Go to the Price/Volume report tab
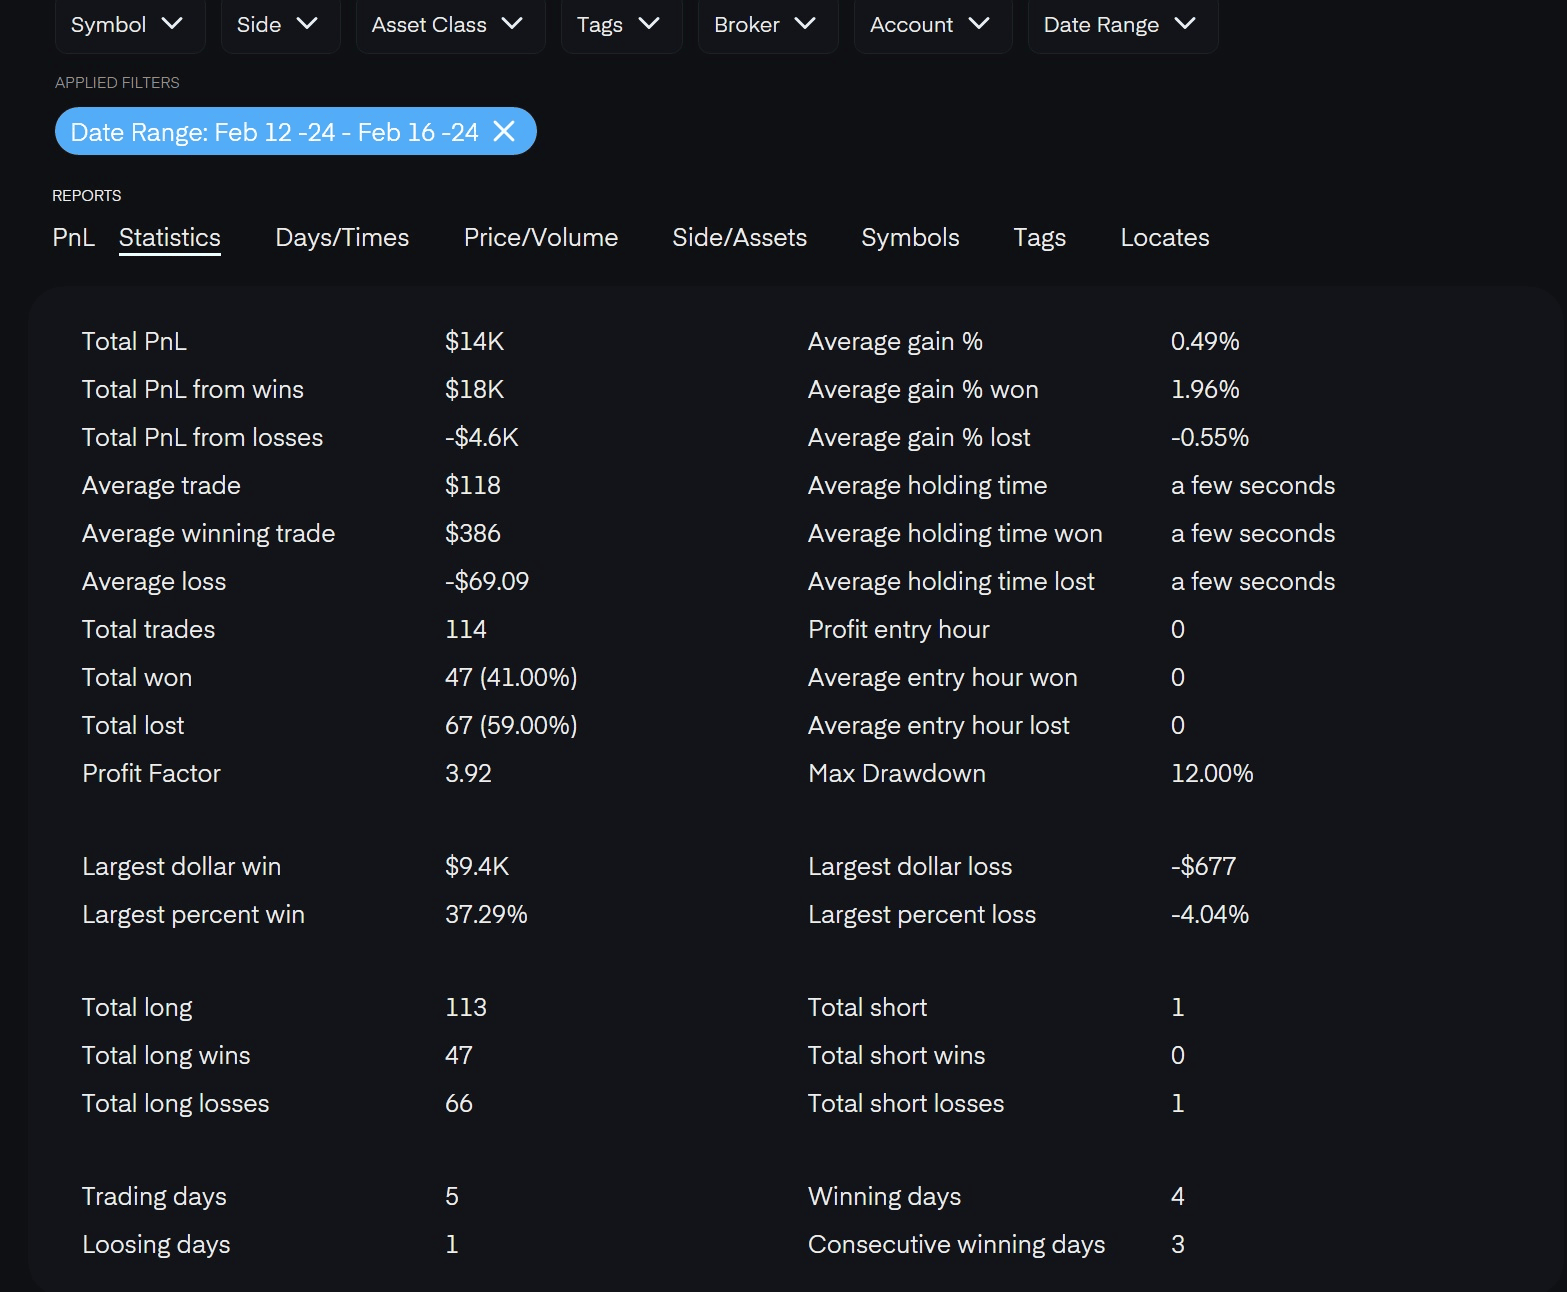The image size is (1567, 1292). tap(541, 237)
